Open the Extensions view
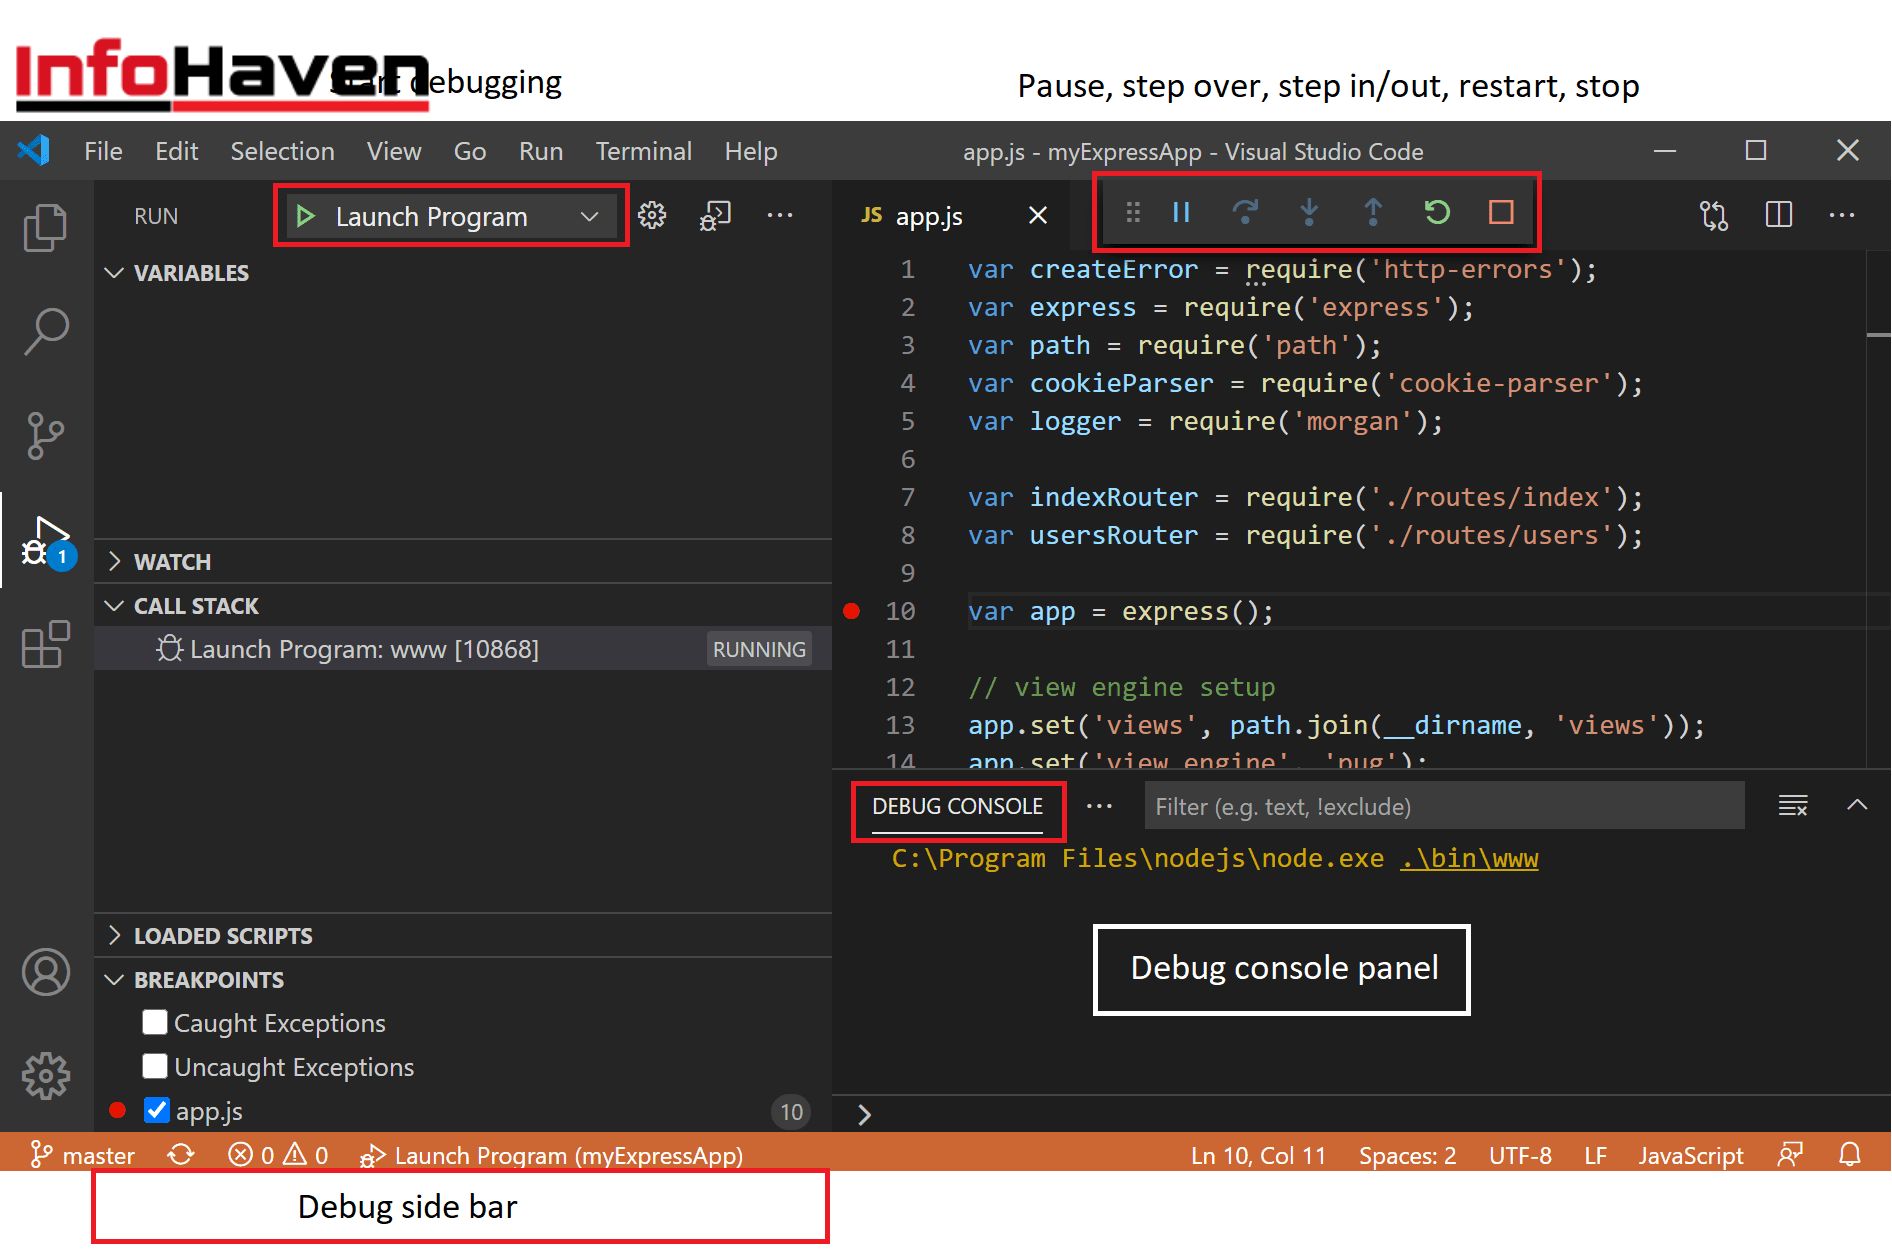Image resolution: width=1892 pixels, height=1259 pixels. pos(45,645)
